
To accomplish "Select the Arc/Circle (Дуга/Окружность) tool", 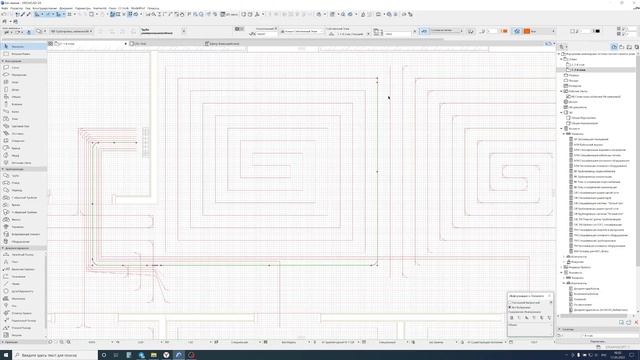I will [x=23, y=291].
